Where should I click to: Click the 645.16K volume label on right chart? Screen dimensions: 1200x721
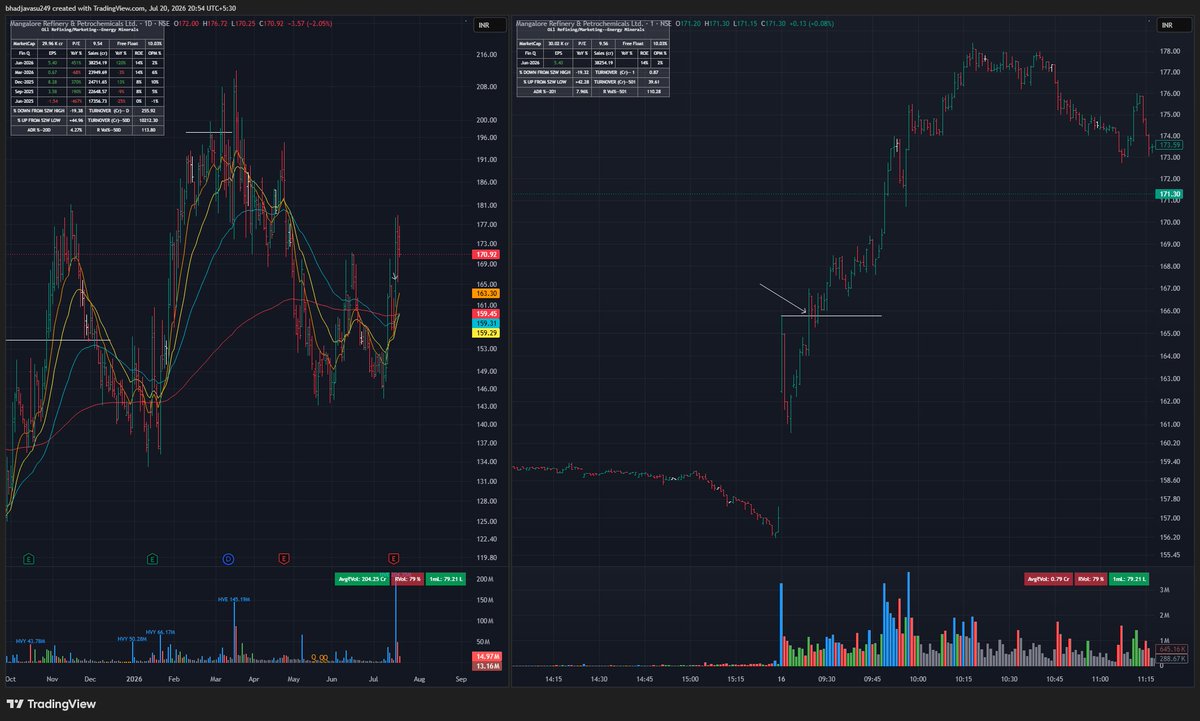pos(1170,650)
